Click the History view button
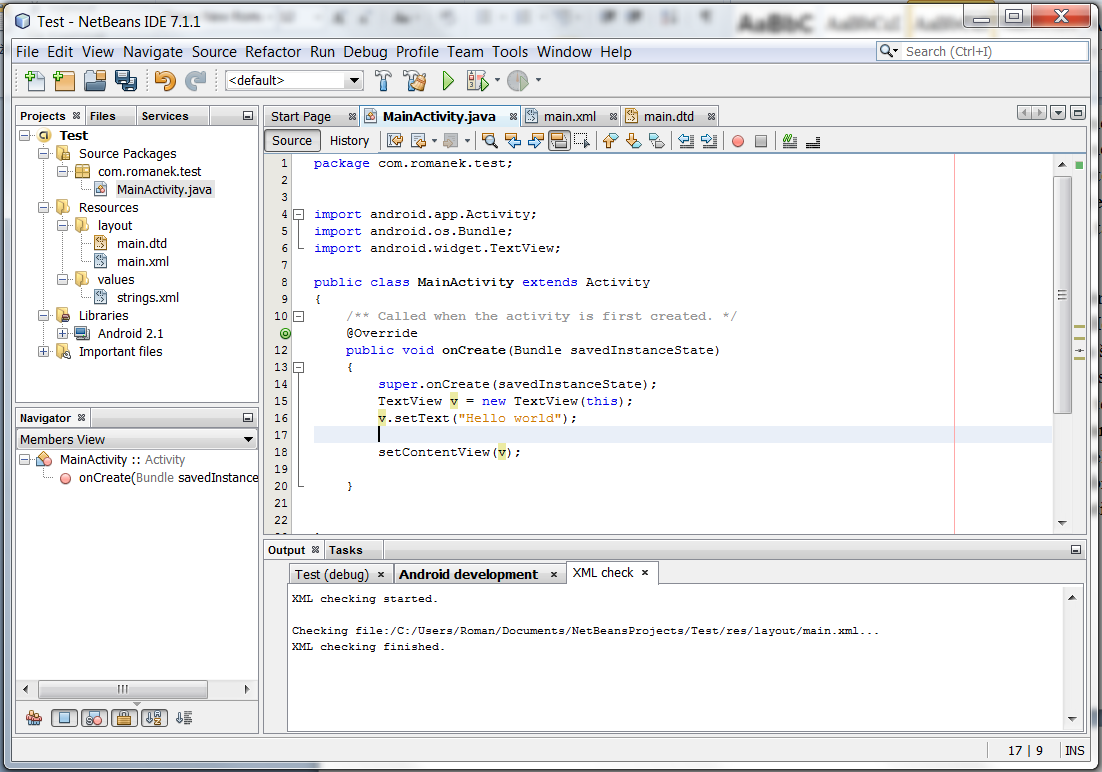The width and height of the screenshot is (1102, 772). [349, 141]
